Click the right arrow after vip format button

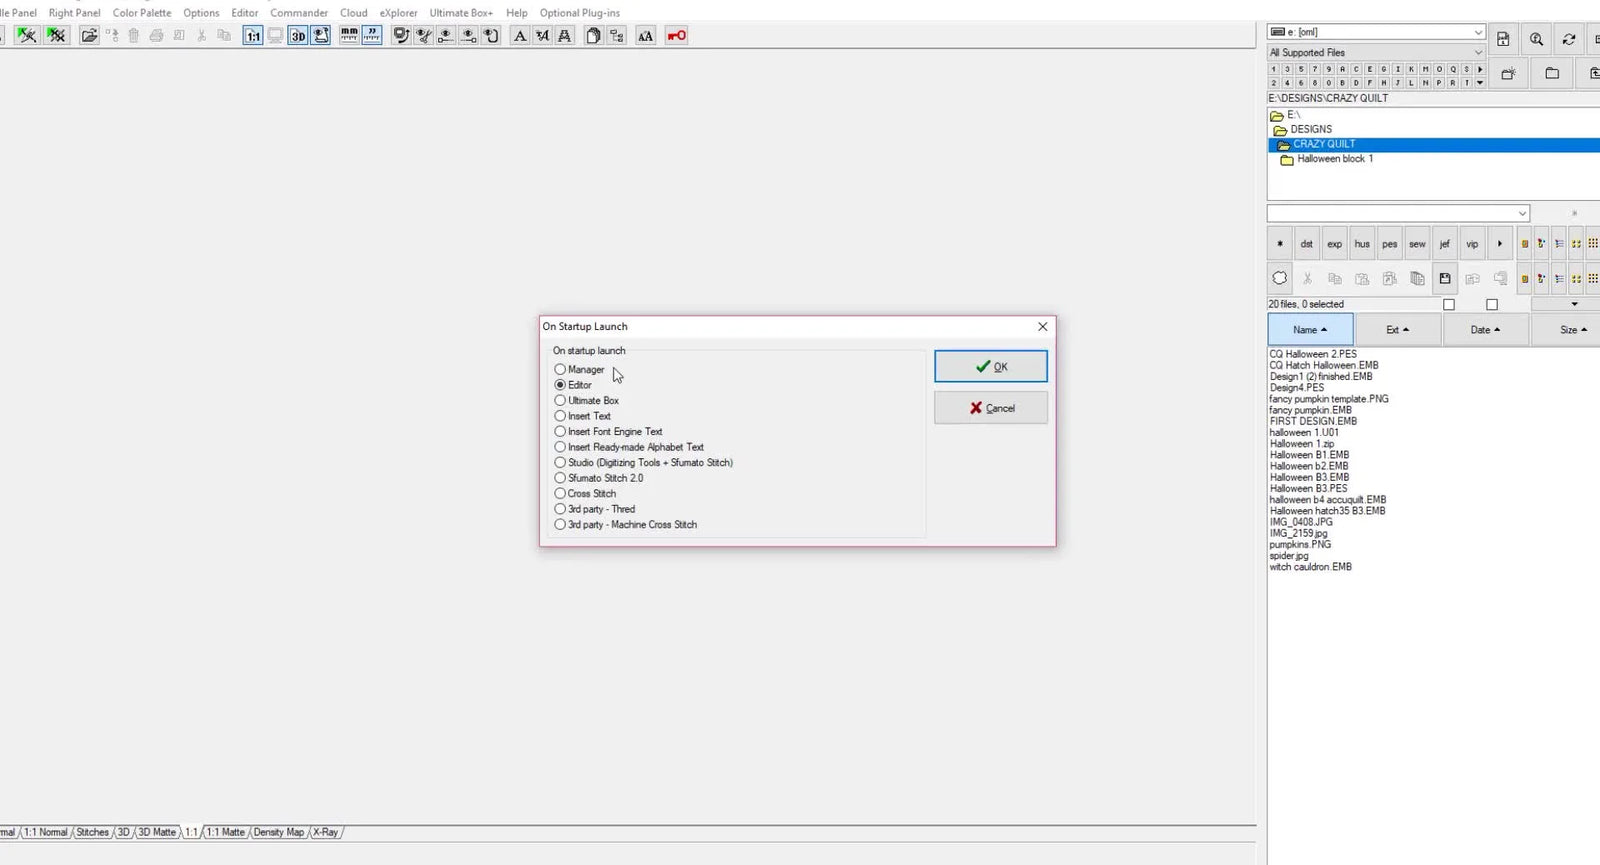pos(1500,243)
